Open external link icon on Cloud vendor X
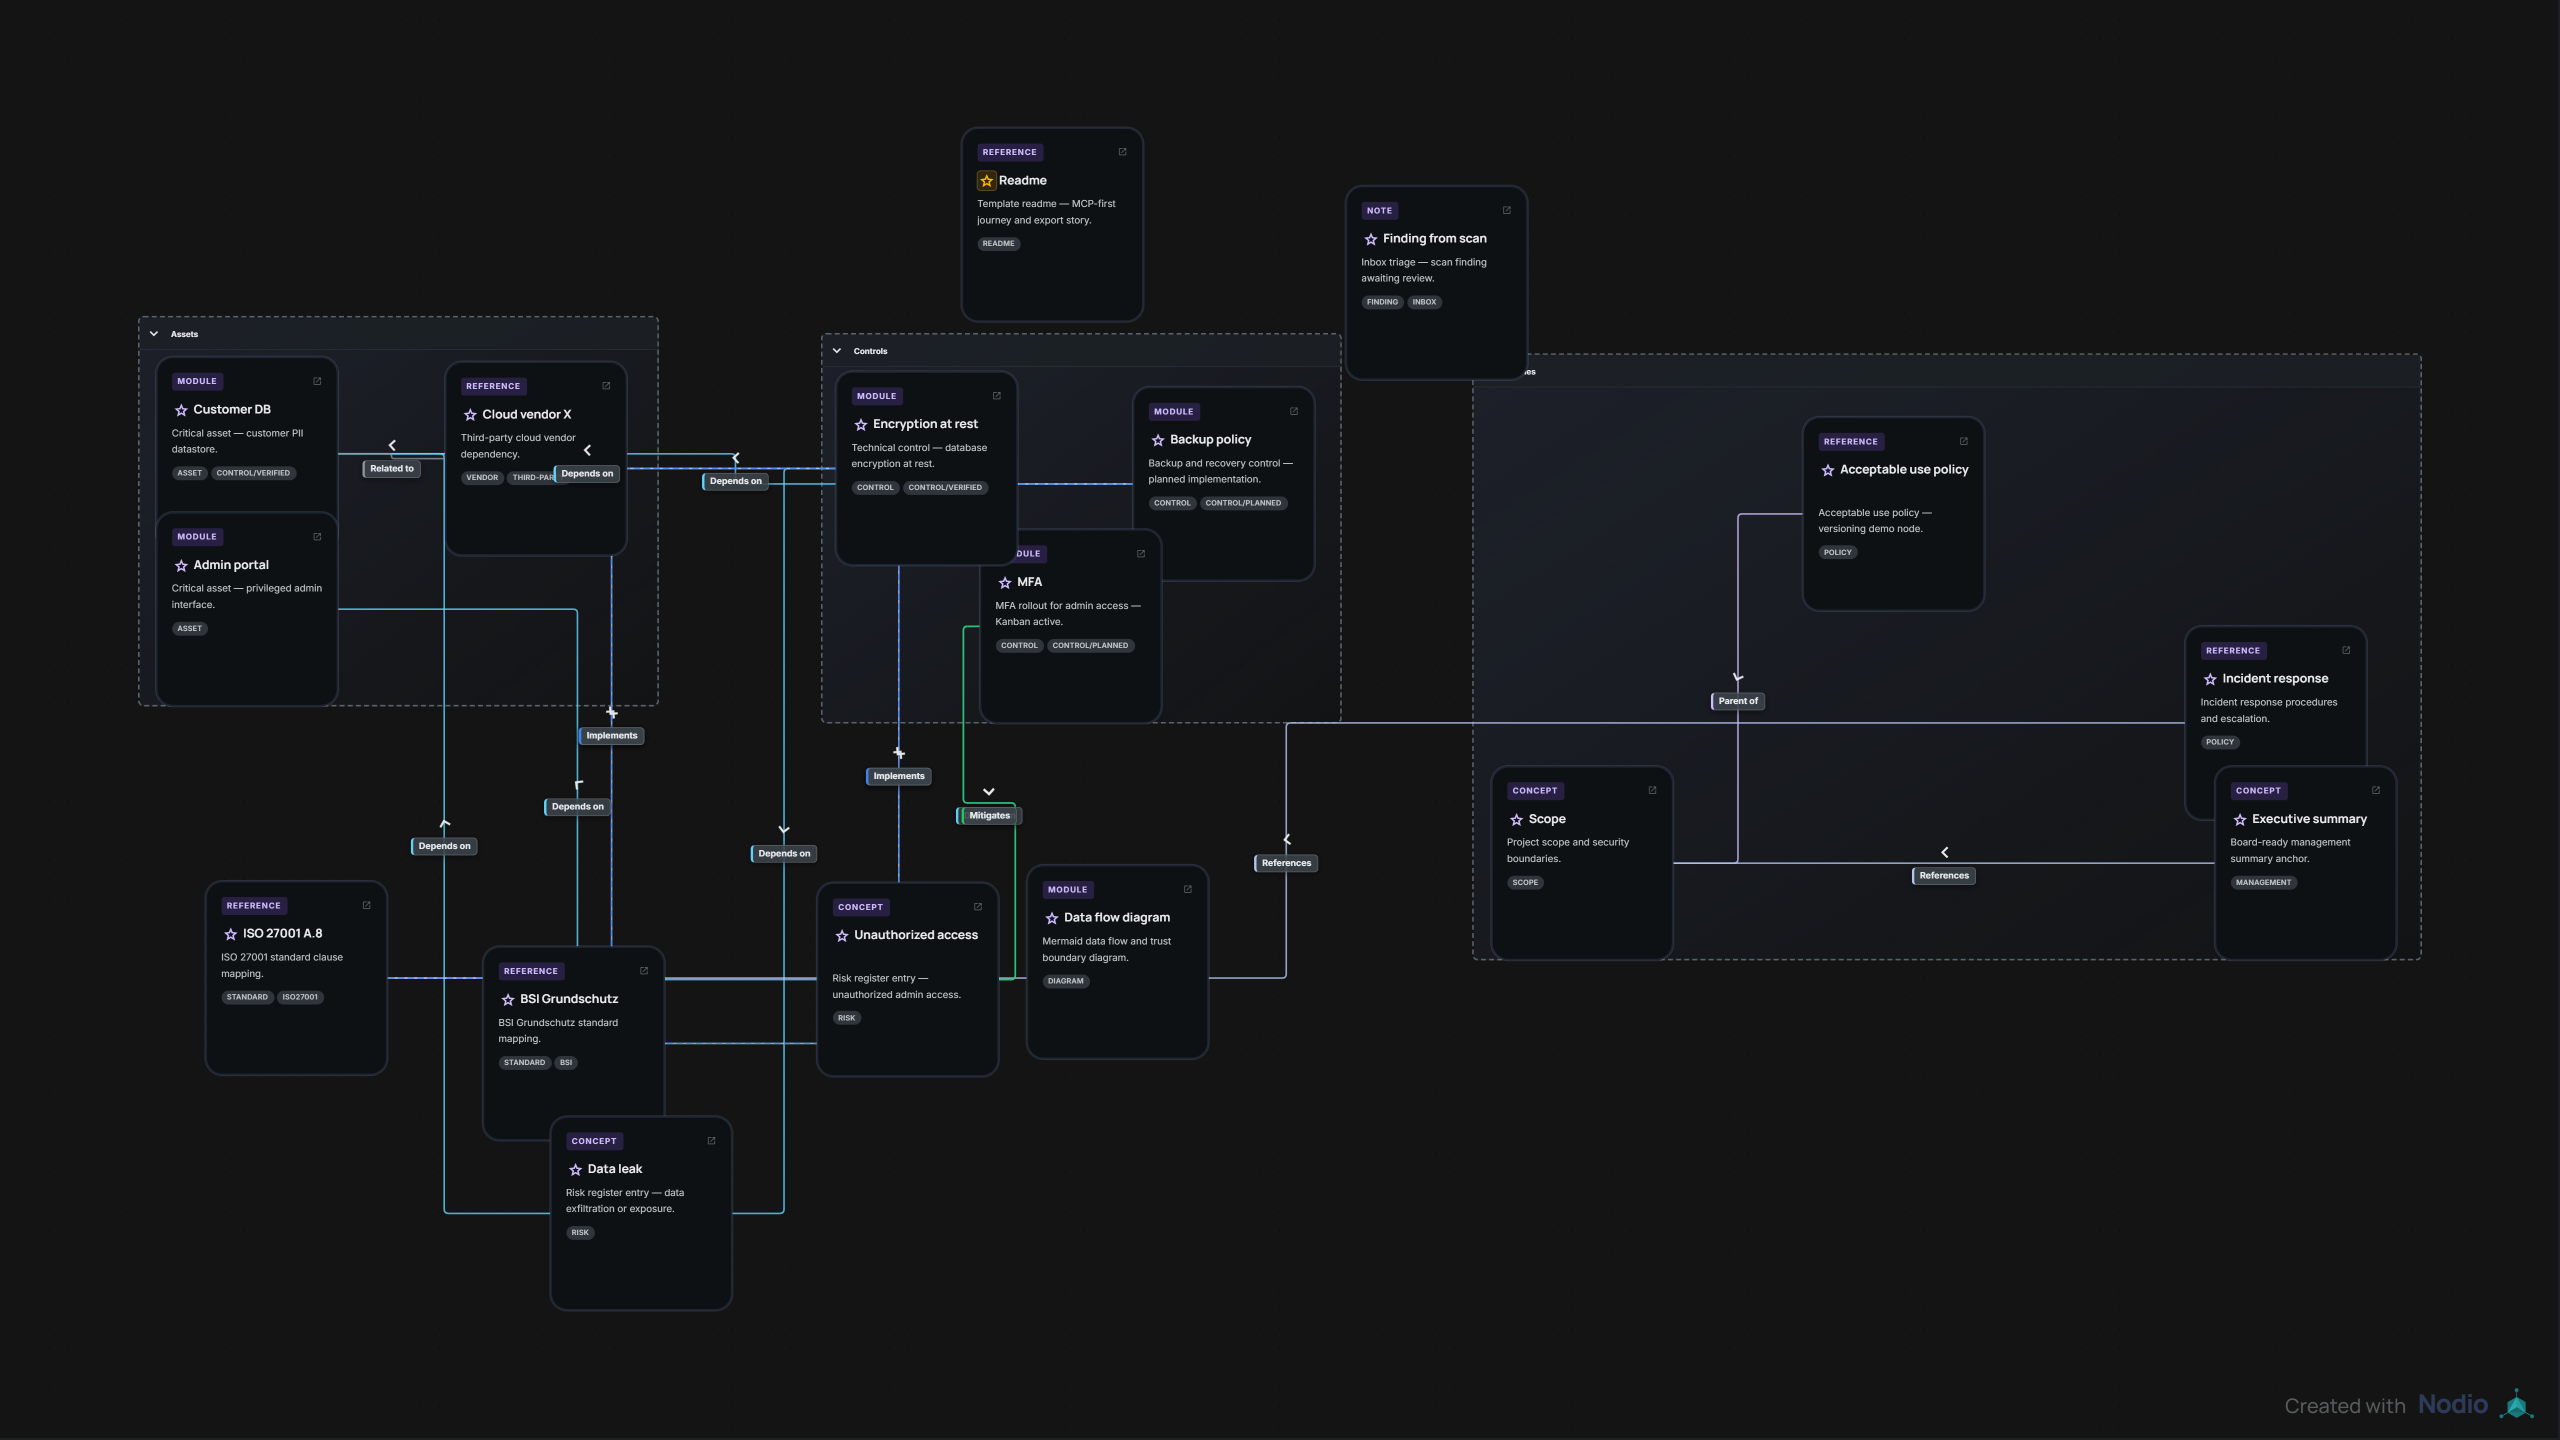Viewport: 2560px width, 1440px height. click(606, 386)
